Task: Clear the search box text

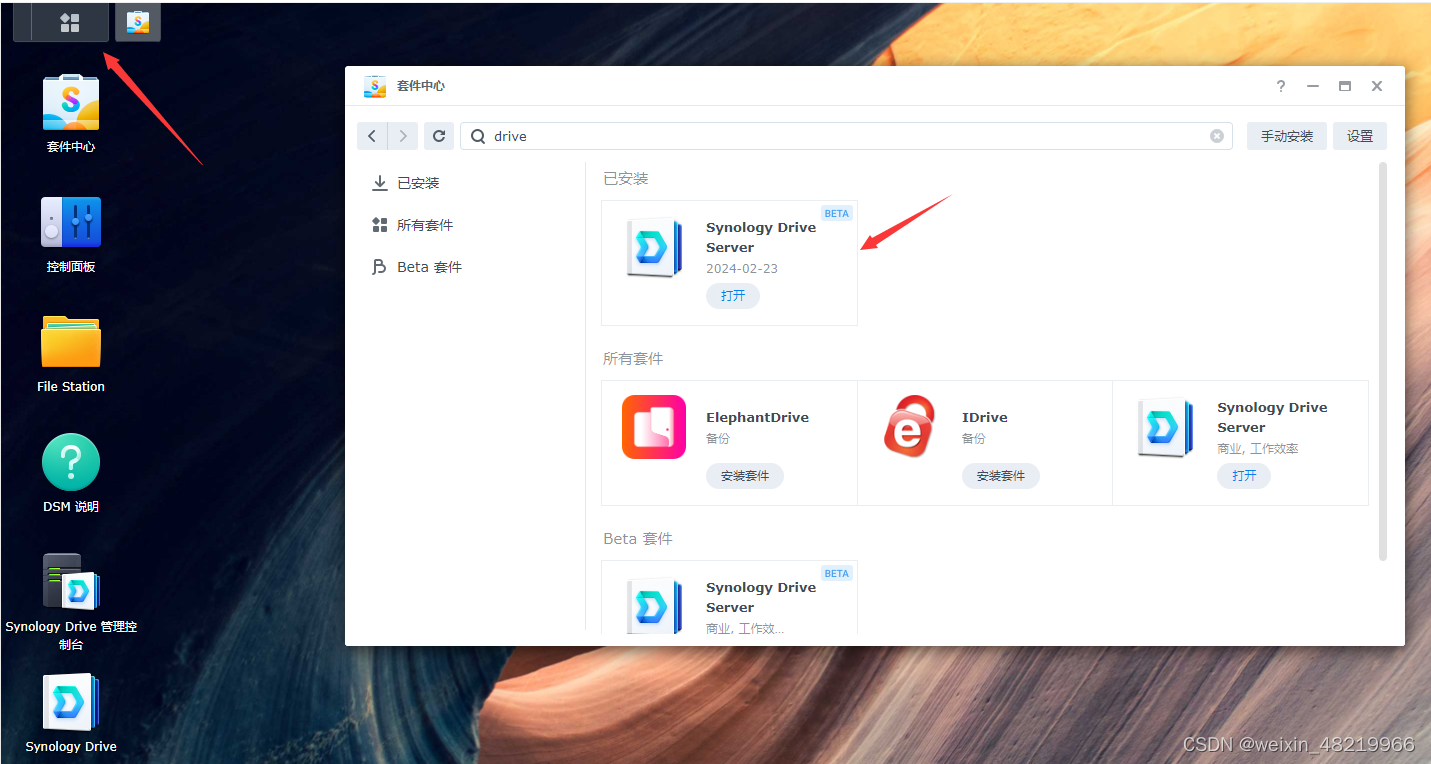Action: click(1217, 136)
